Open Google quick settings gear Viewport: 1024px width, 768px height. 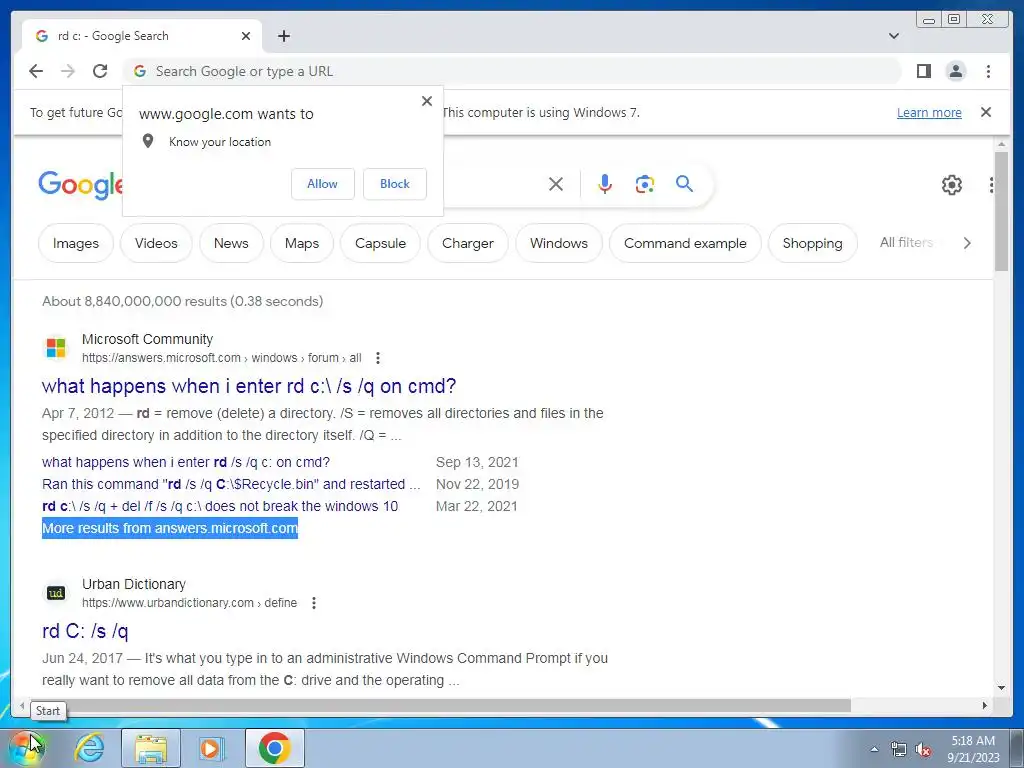click(952, 185)
